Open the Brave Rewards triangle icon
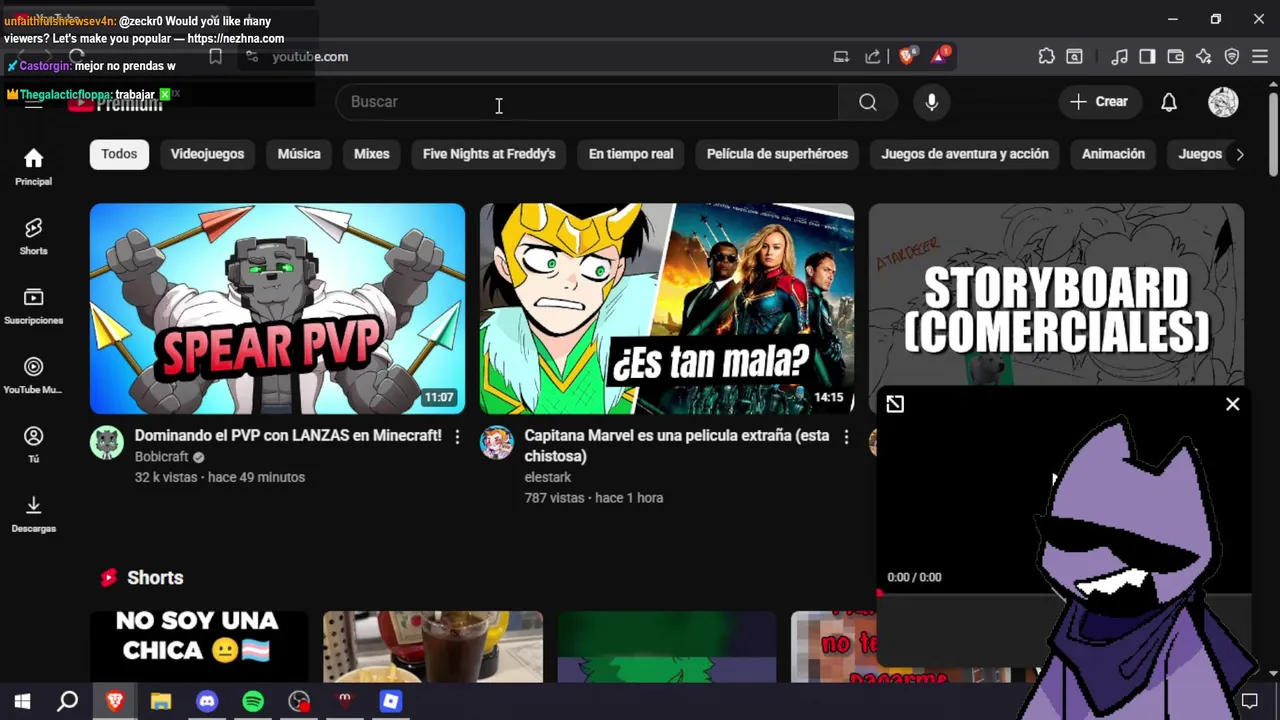This screenshot has width=1280, height=720. click(940, 57)
